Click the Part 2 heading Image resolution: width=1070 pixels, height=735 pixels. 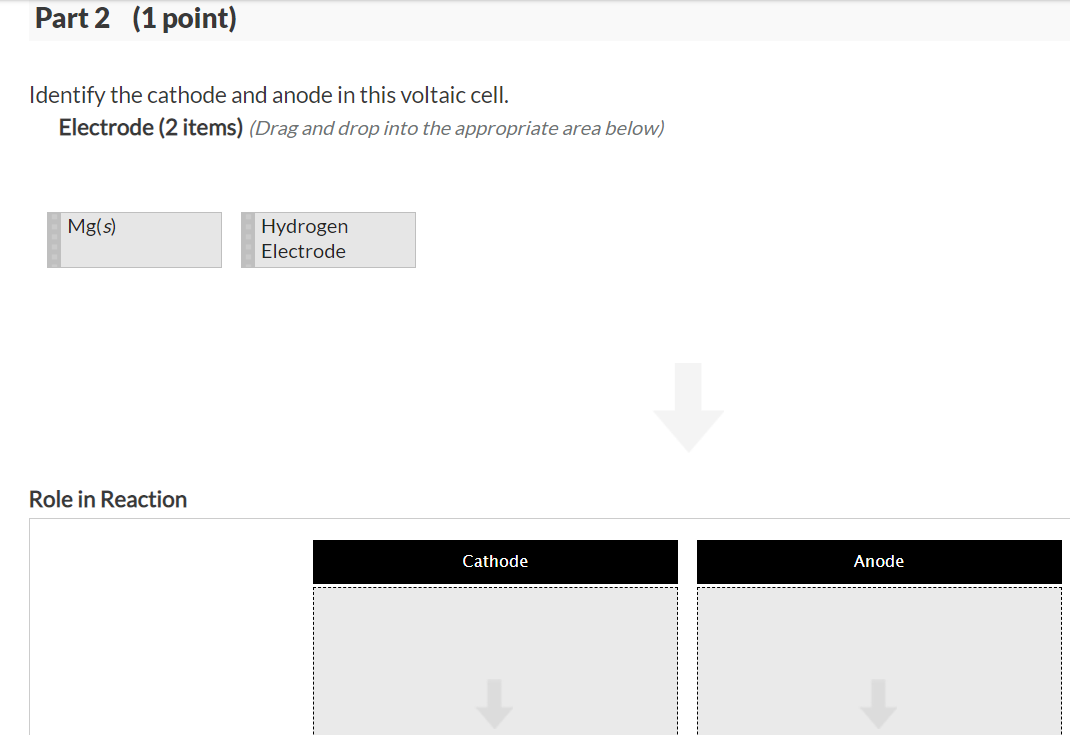(72, 17)
